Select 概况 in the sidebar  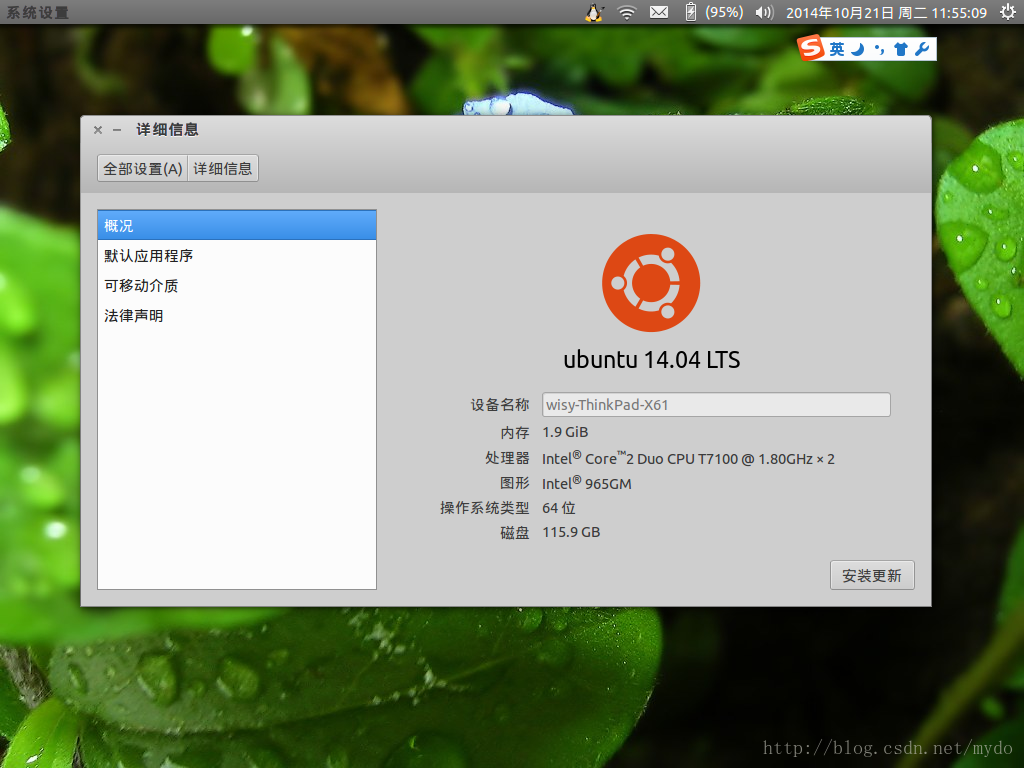(237, 225)
